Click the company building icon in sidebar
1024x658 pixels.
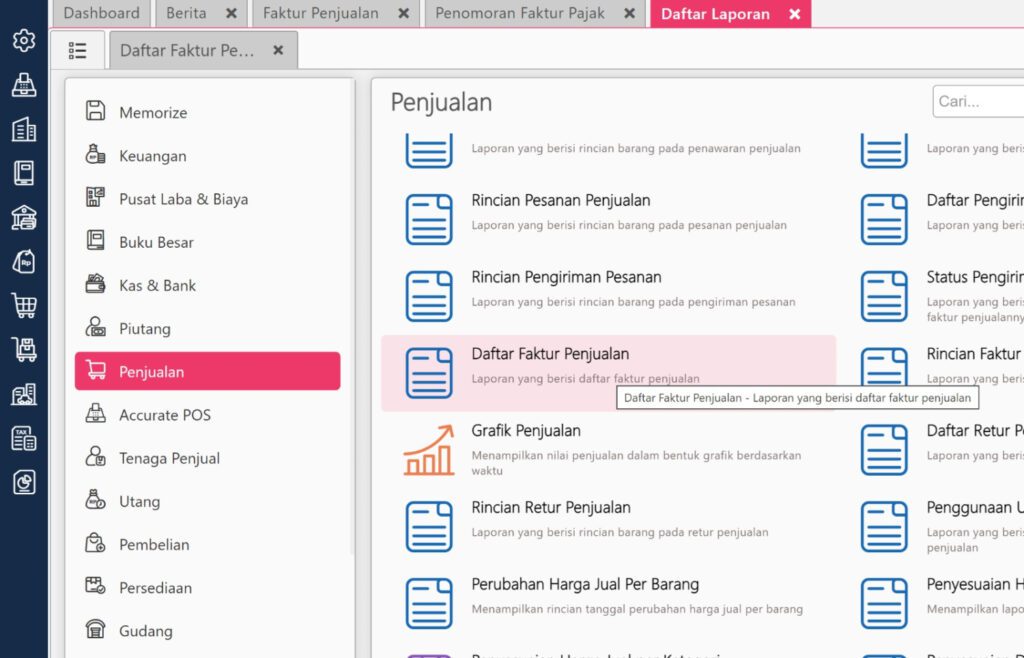[x=24, y=128]
